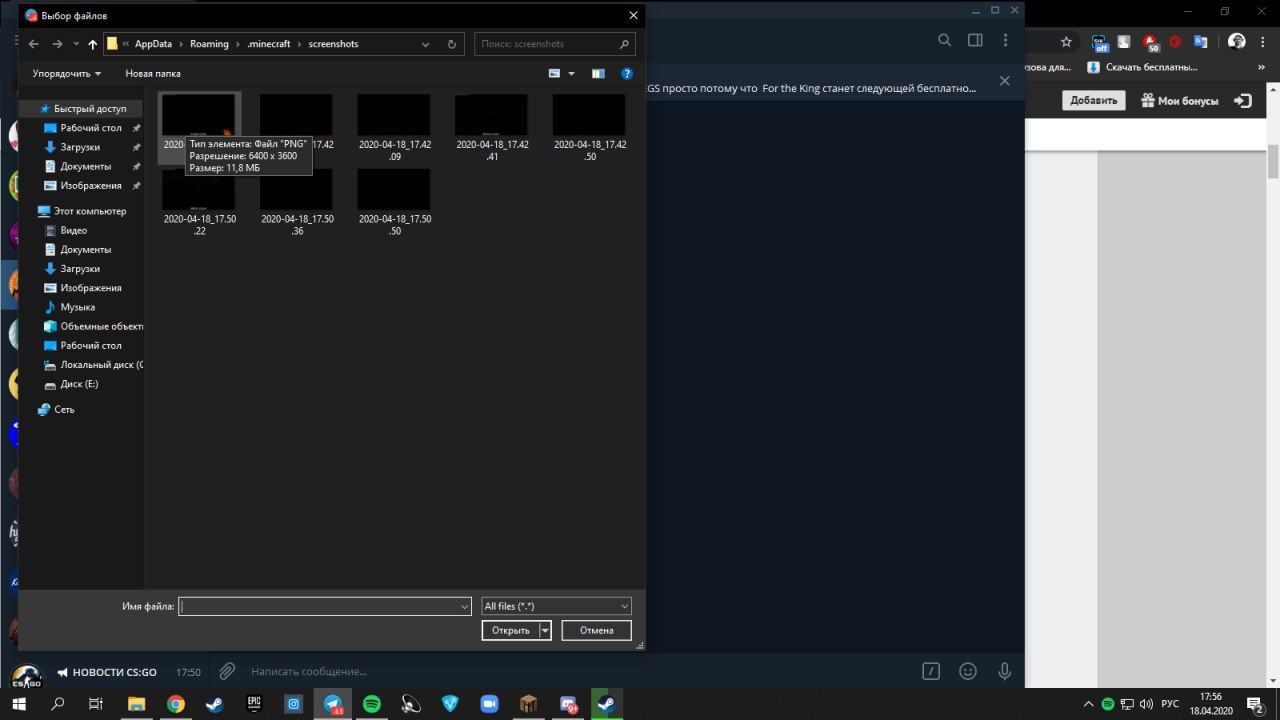Open Windows Start menu

19,704
